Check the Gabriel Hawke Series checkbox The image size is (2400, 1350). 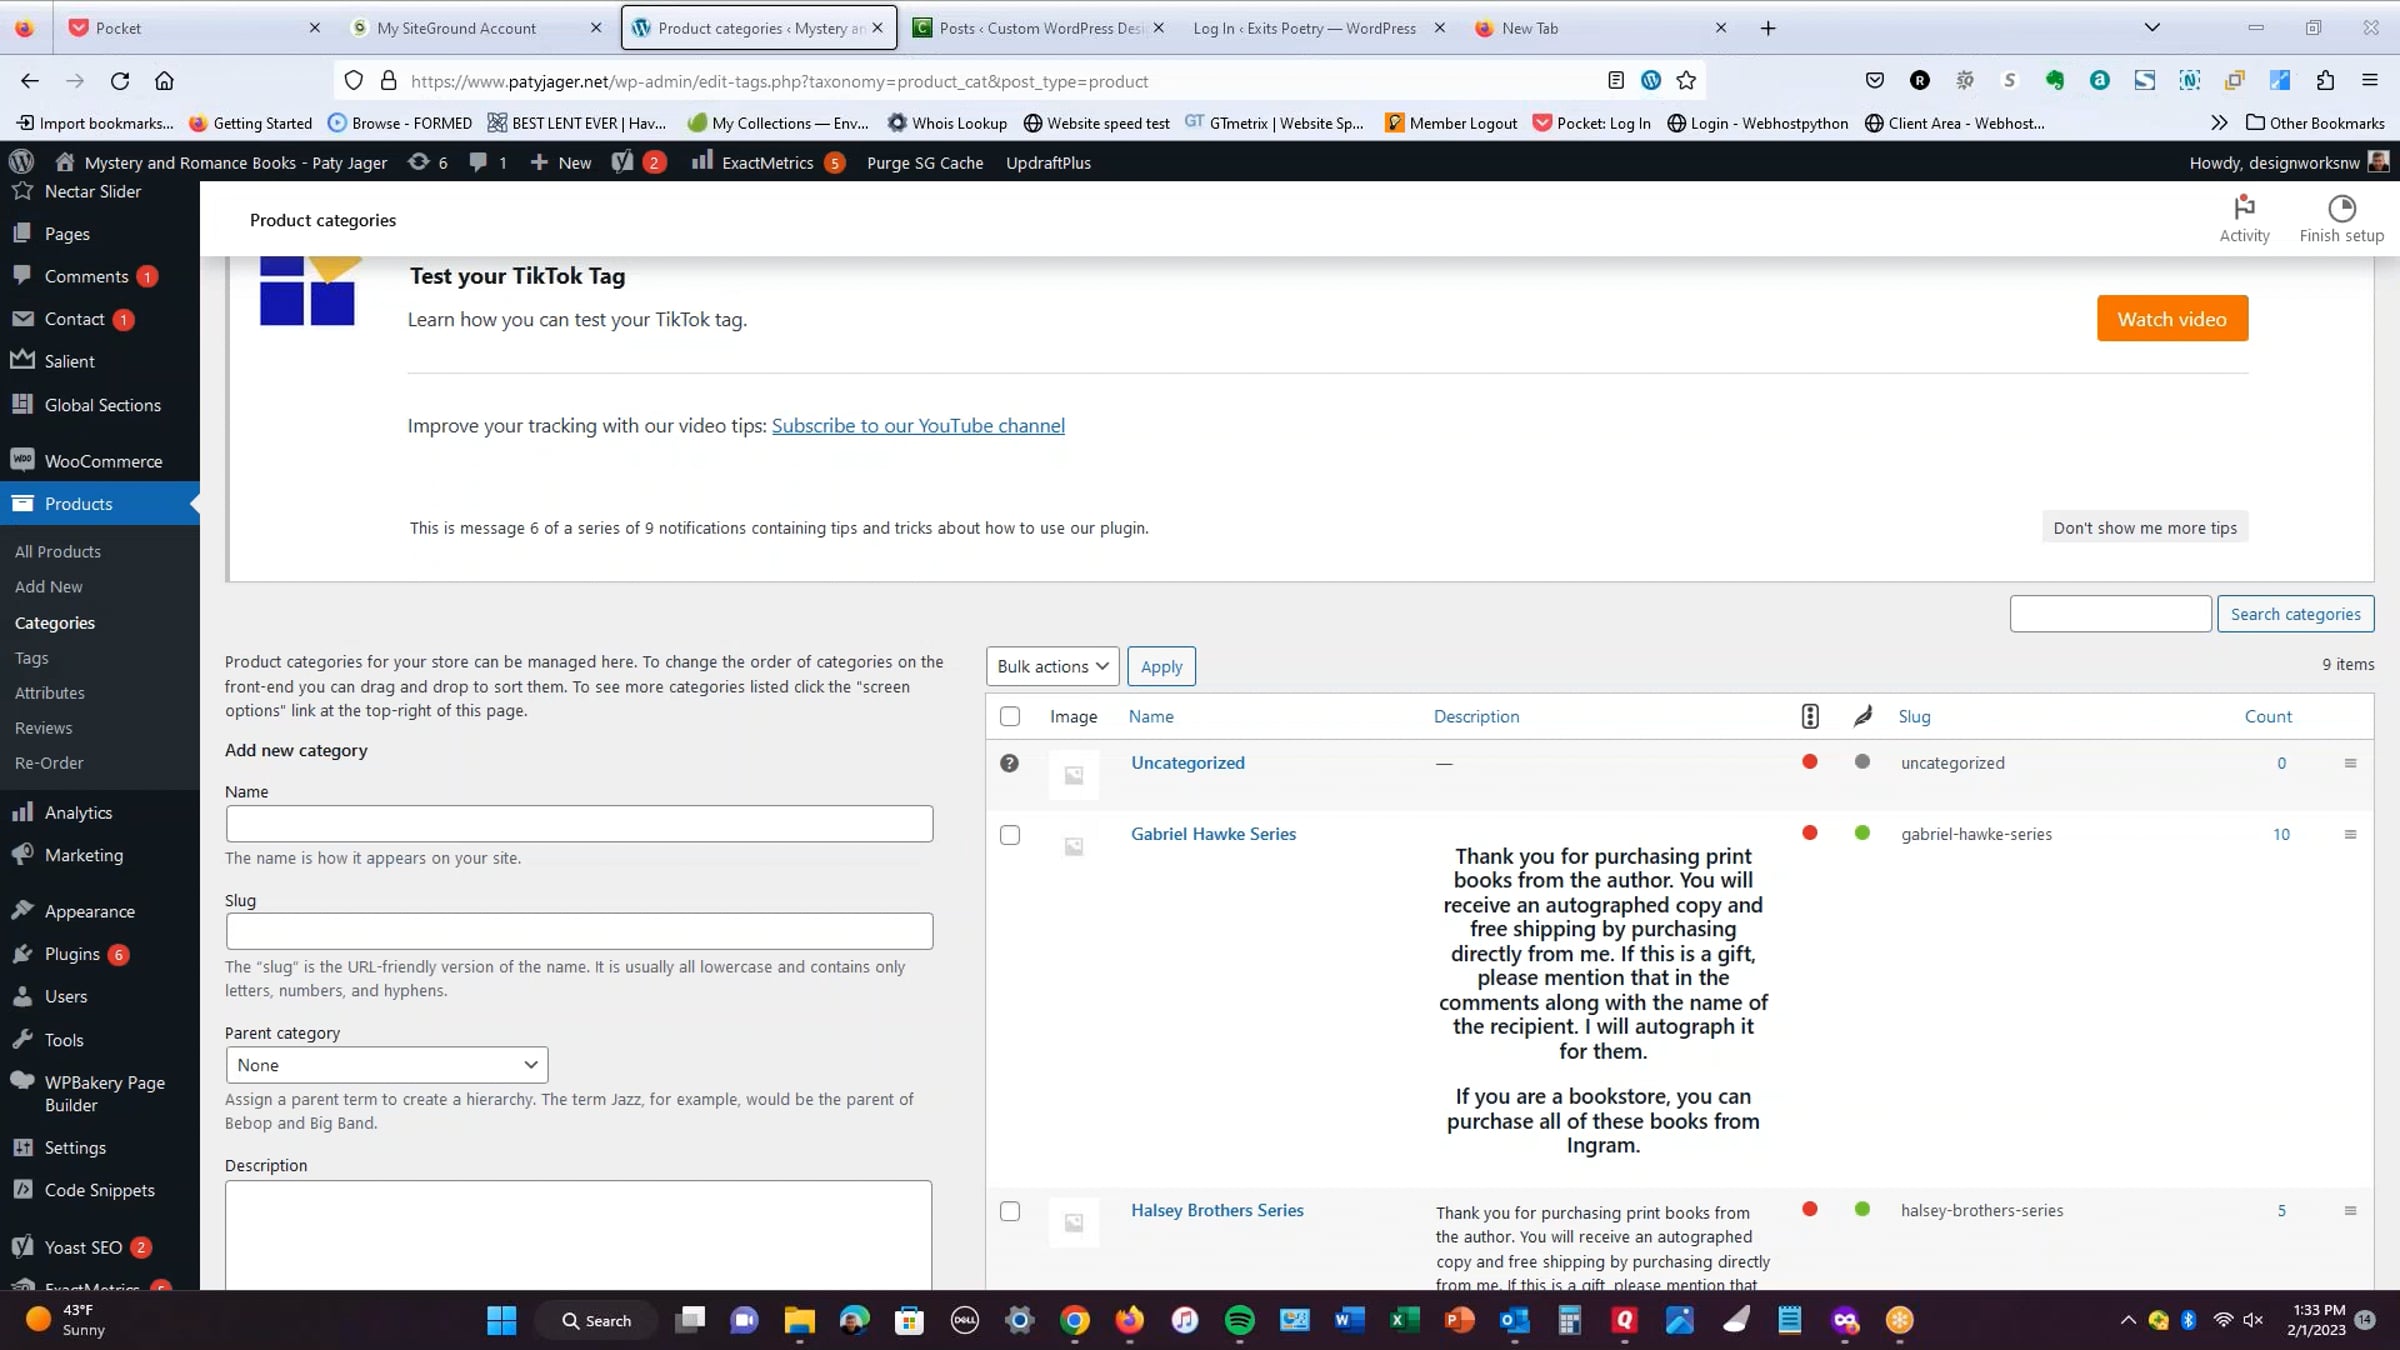click(x=1010, y=835)
